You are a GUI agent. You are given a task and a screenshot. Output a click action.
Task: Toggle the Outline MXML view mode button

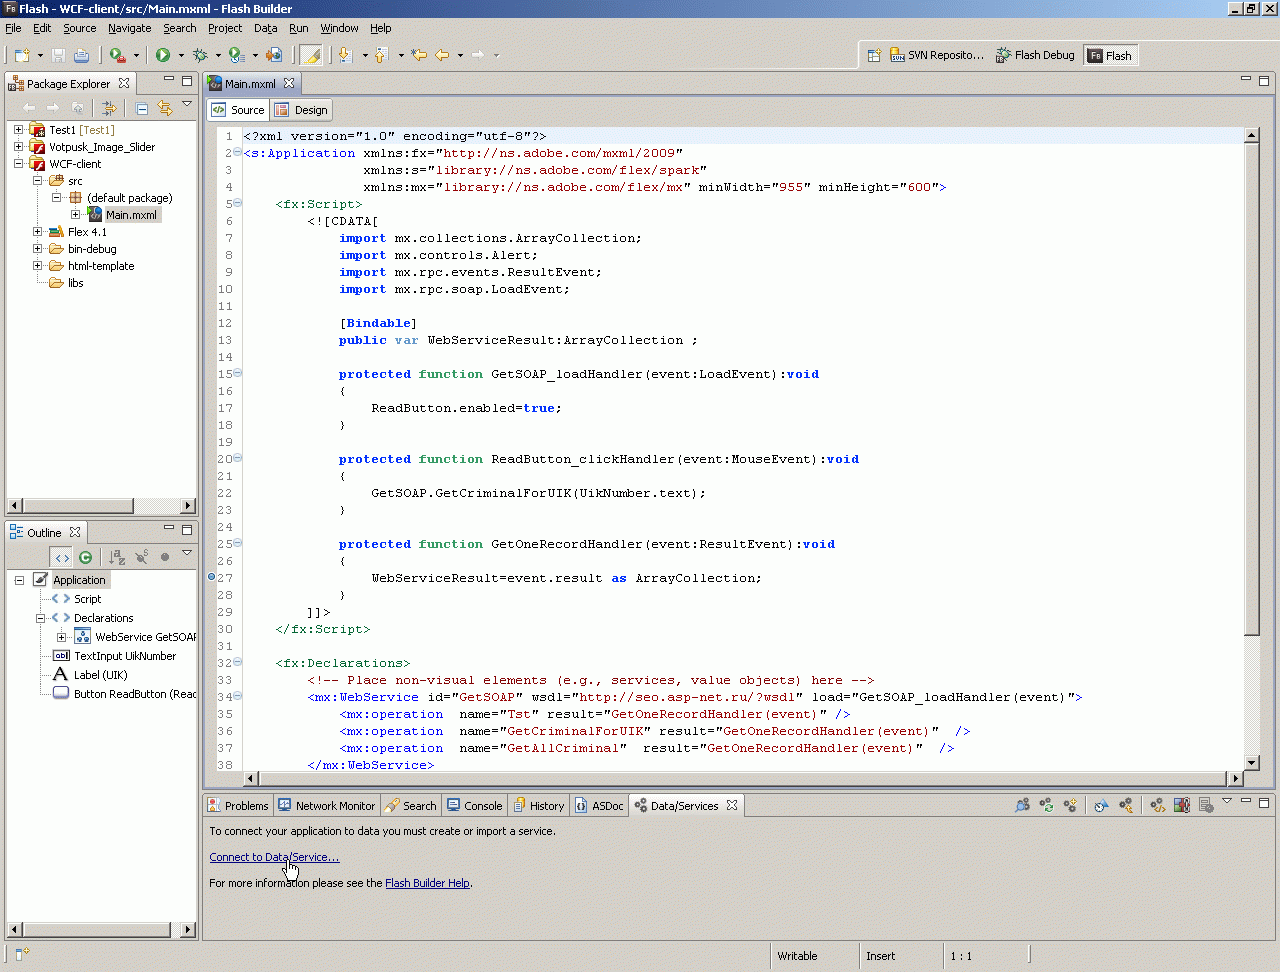pos(62,557)
